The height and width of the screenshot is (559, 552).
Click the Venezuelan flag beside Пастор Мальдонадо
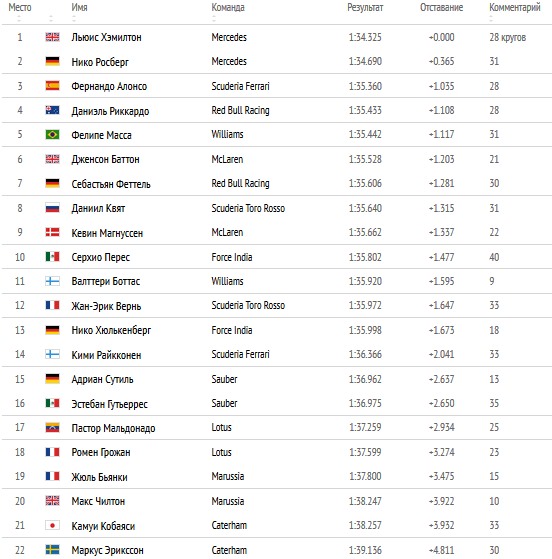pos(52,427)
